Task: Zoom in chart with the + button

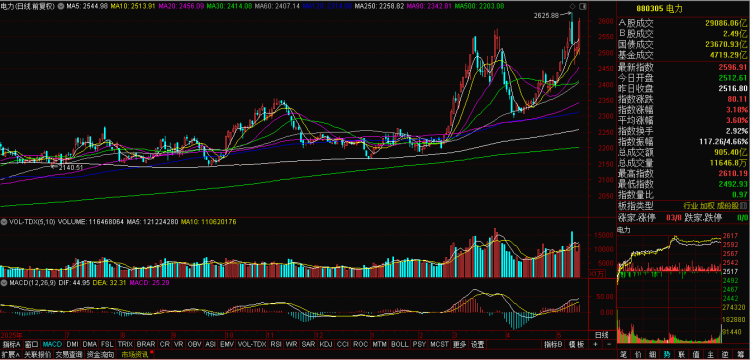Action: 596,344
